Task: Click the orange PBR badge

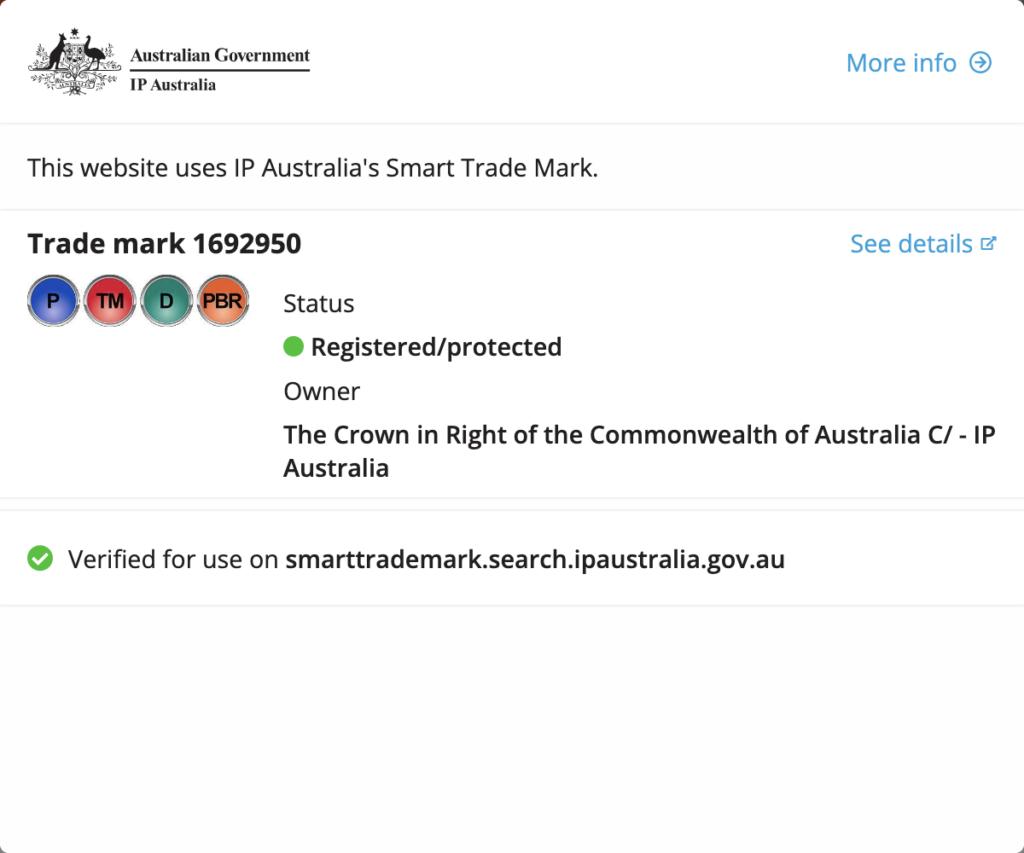Action: [x=222, y=301]
